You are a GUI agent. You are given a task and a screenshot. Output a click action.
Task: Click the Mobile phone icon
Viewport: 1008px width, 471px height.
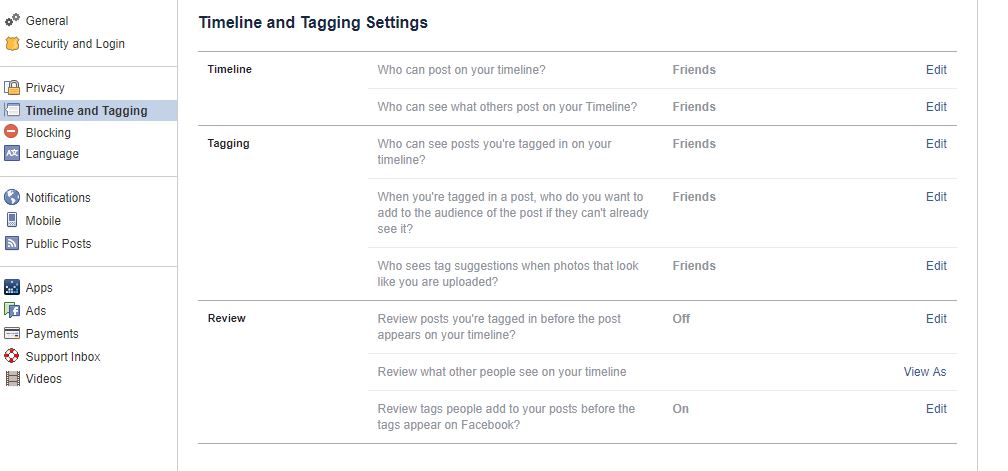[x=12, y=220]
